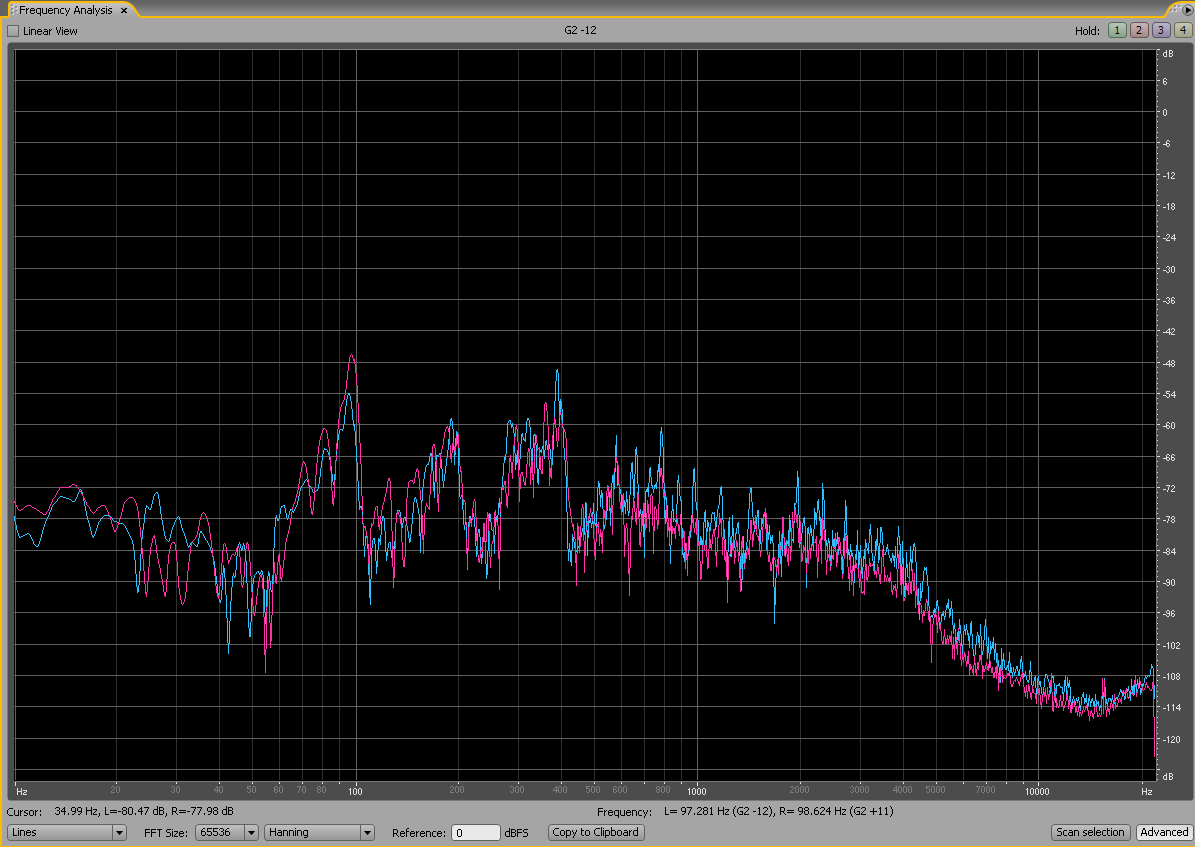Click the '1000' frequency axis label
1195x847 pixels.
(x=697, y=791)
